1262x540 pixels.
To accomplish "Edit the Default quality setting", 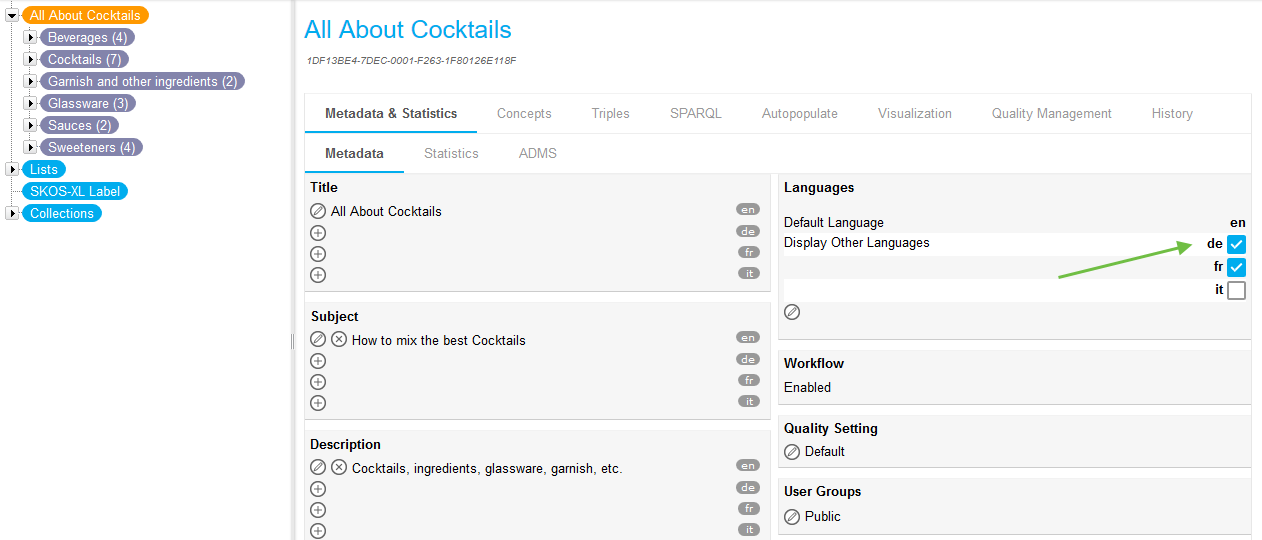I will point(792,452).
